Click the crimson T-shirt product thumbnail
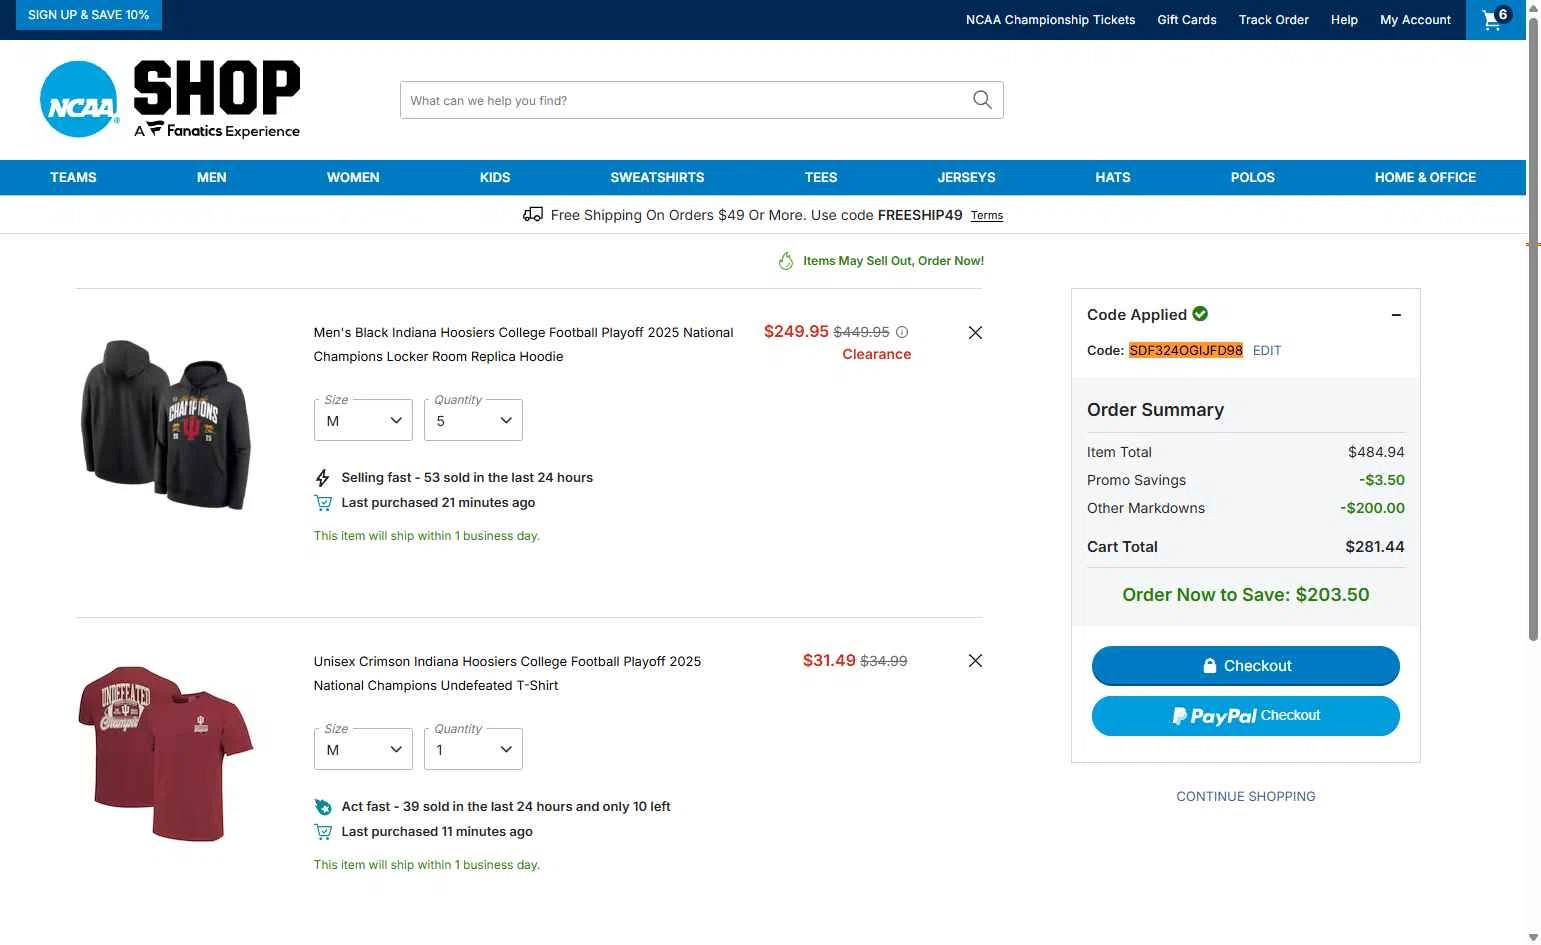 [x=165, y=753]
